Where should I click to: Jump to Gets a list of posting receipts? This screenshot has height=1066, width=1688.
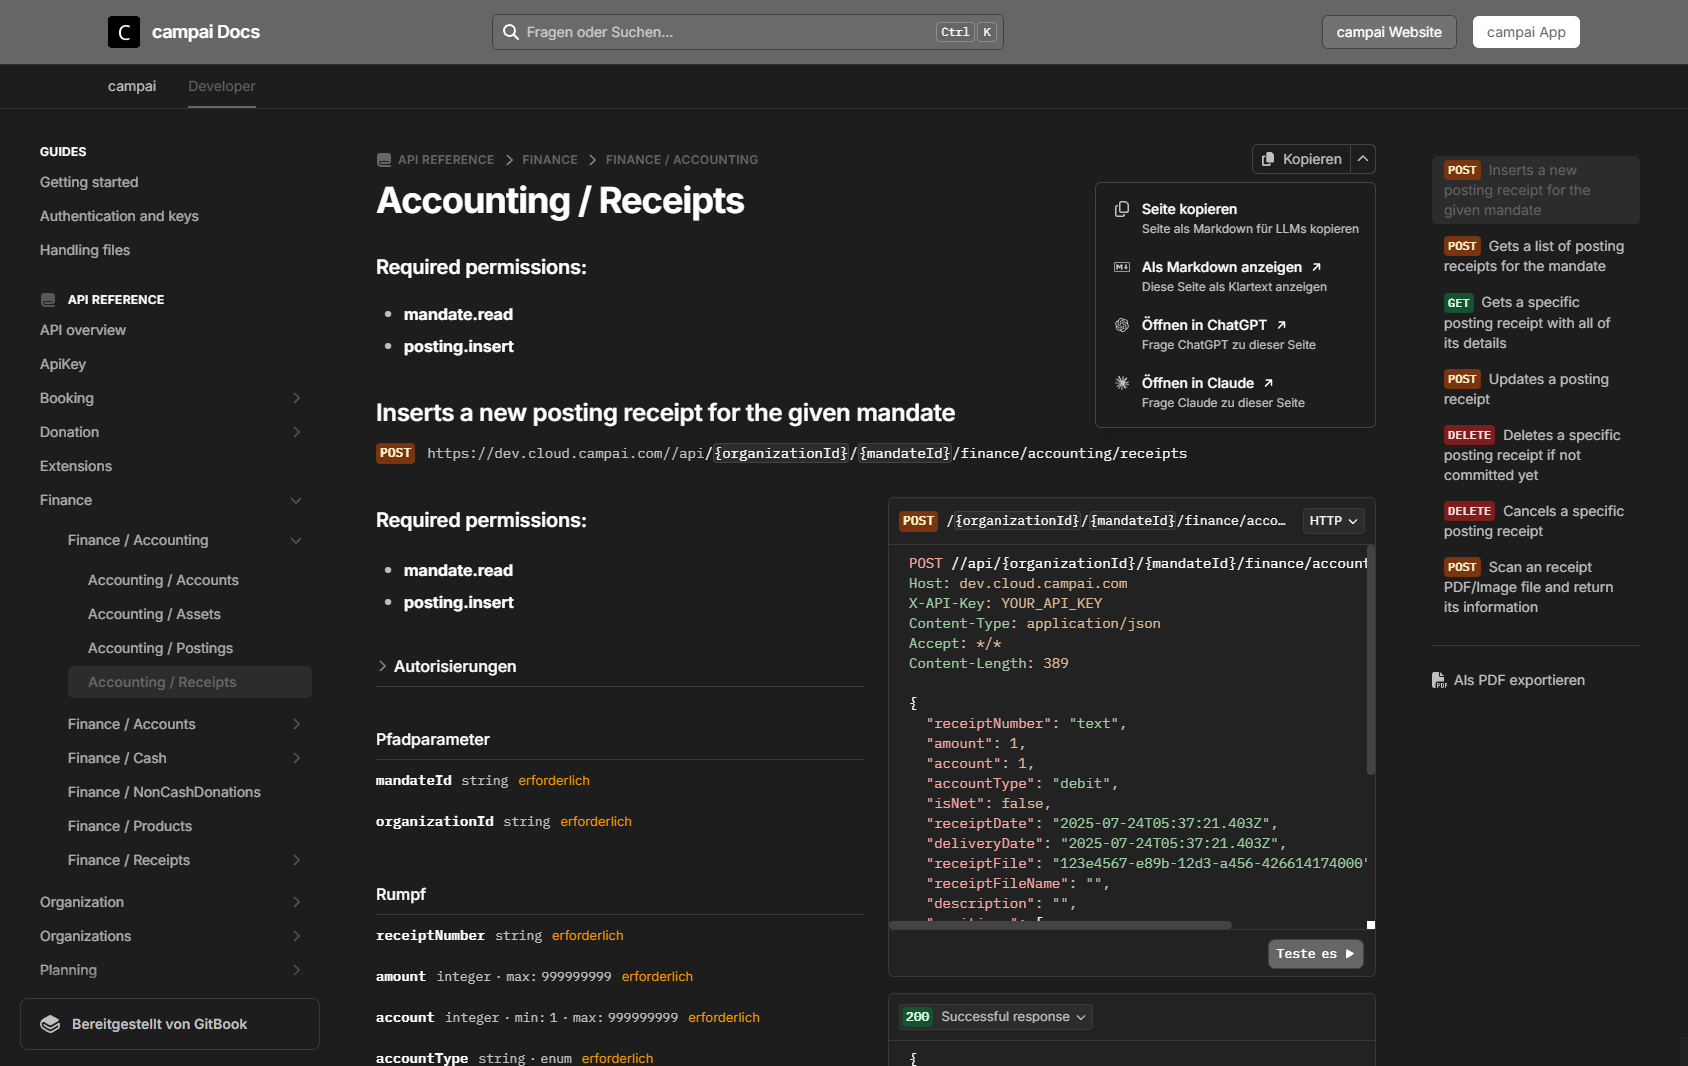[x=1536, y=256]
